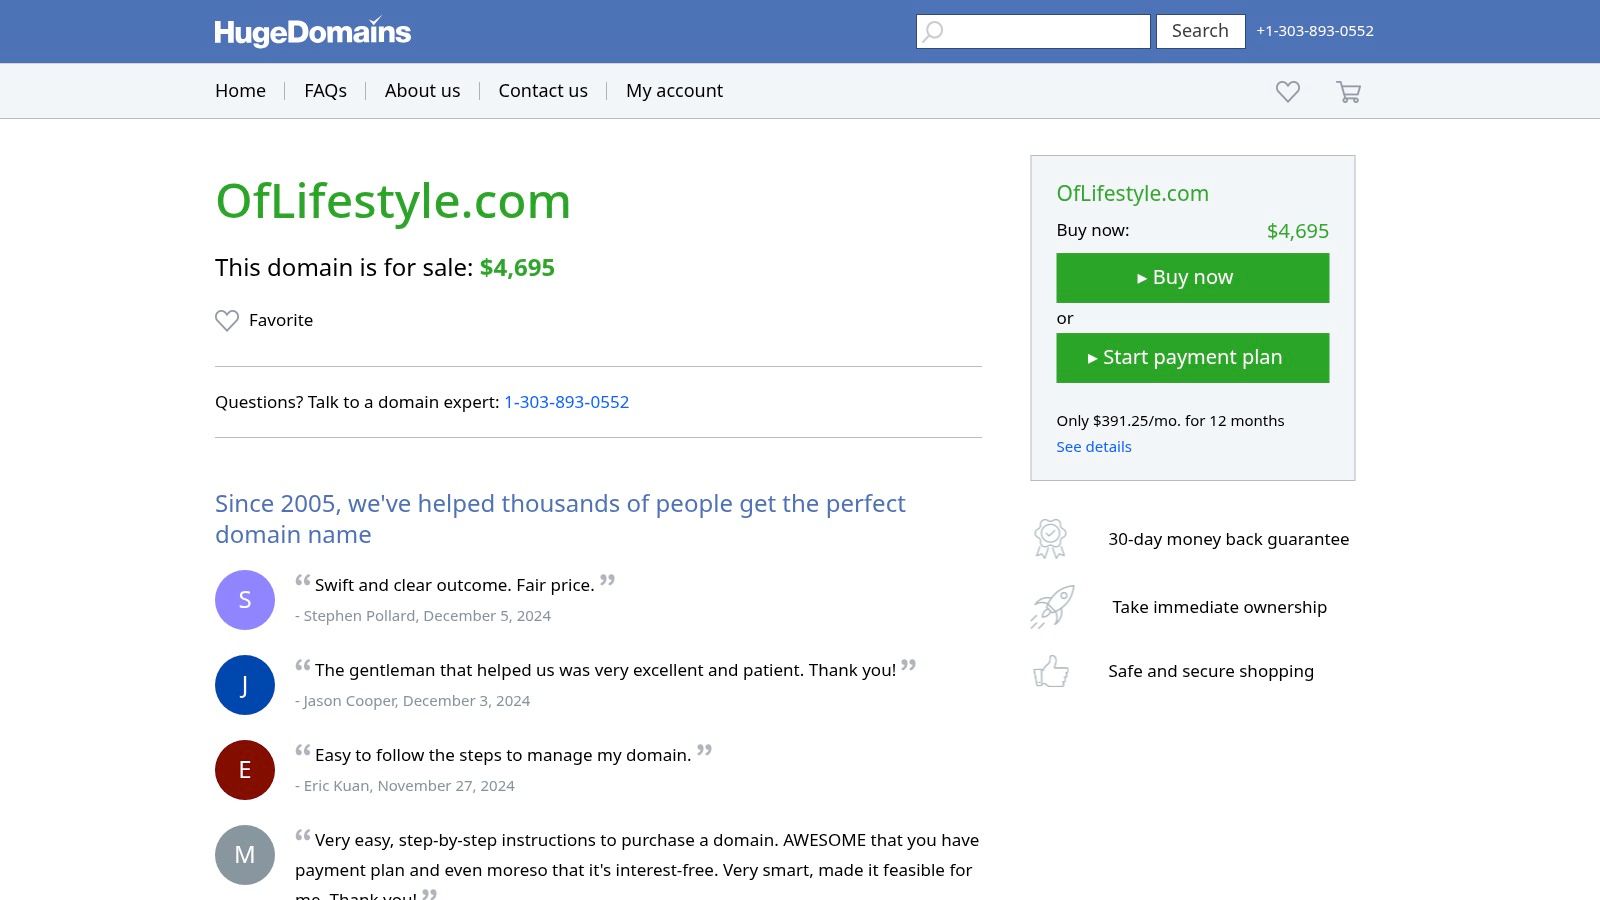Click the money back guarantee badge icon
1600x900 pixels.
pyautogui.click(x=1050, y=539)
